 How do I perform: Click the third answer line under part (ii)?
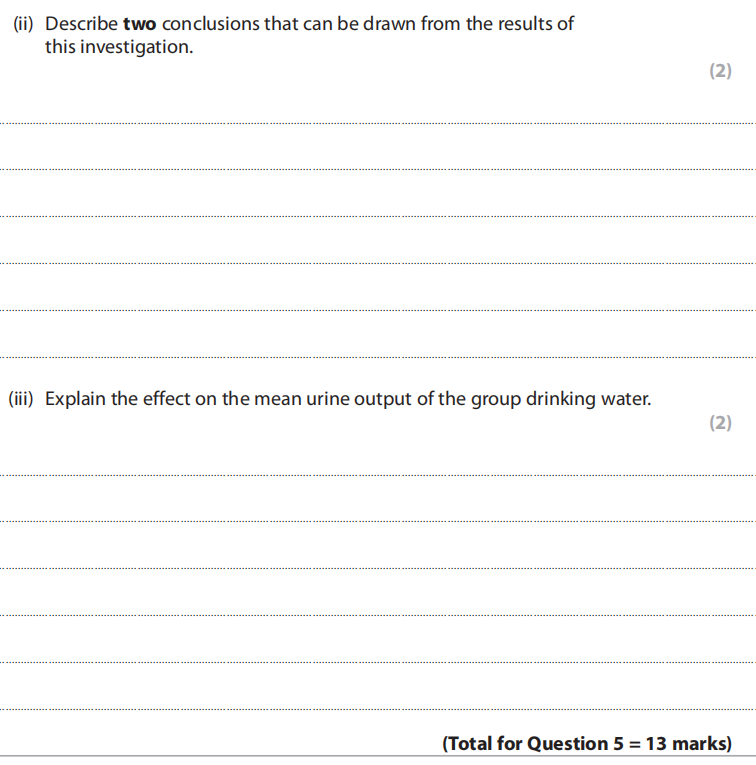[x=378, y=216]
